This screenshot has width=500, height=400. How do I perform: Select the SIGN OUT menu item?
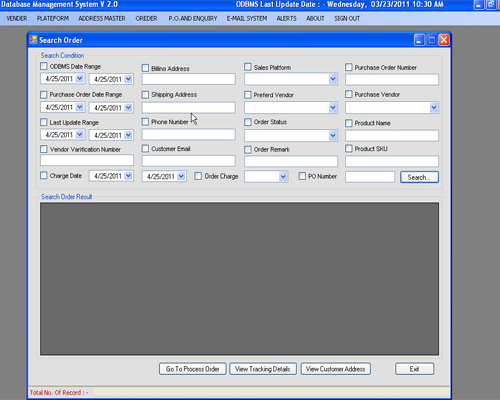coord(347,19)
